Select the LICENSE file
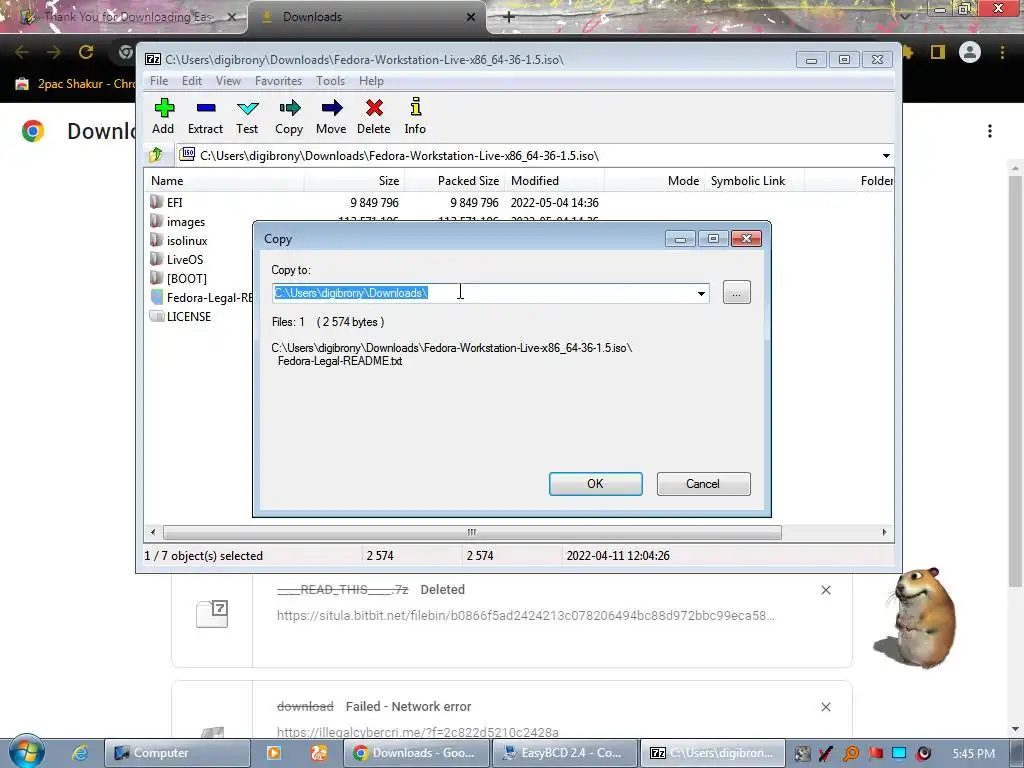Screen dimensions: 1024x768 [x=189, y=317]
